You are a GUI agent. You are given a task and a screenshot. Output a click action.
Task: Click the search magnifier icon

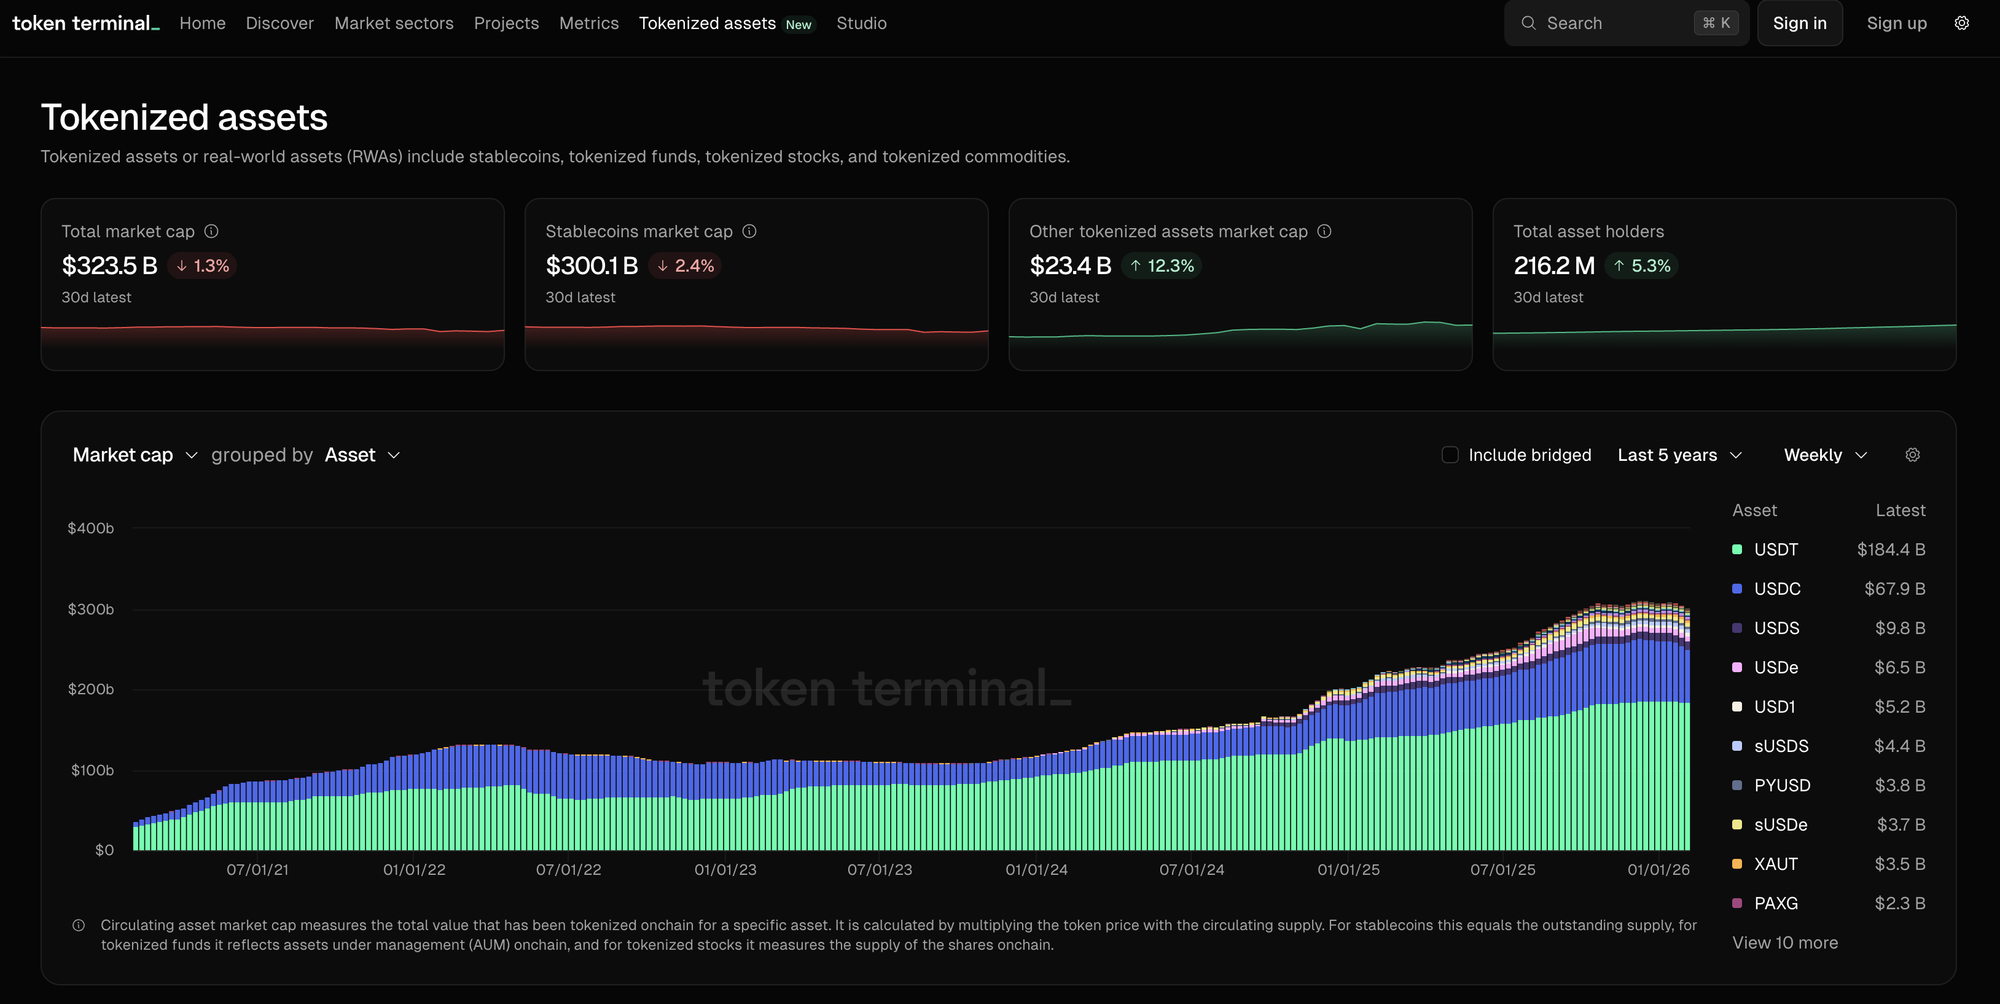tap(1528, 23)
